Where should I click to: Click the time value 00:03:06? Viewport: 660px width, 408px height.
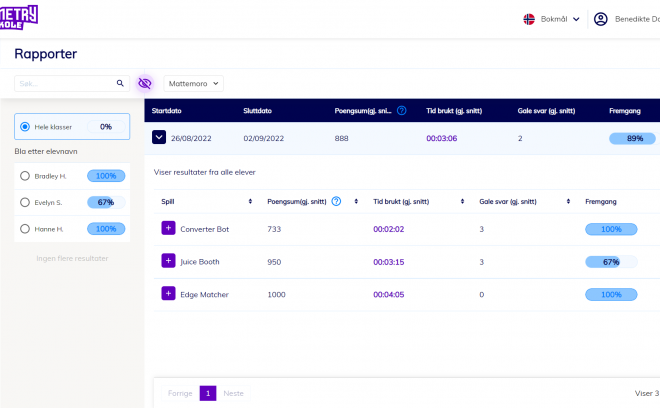tap(442, 138)
